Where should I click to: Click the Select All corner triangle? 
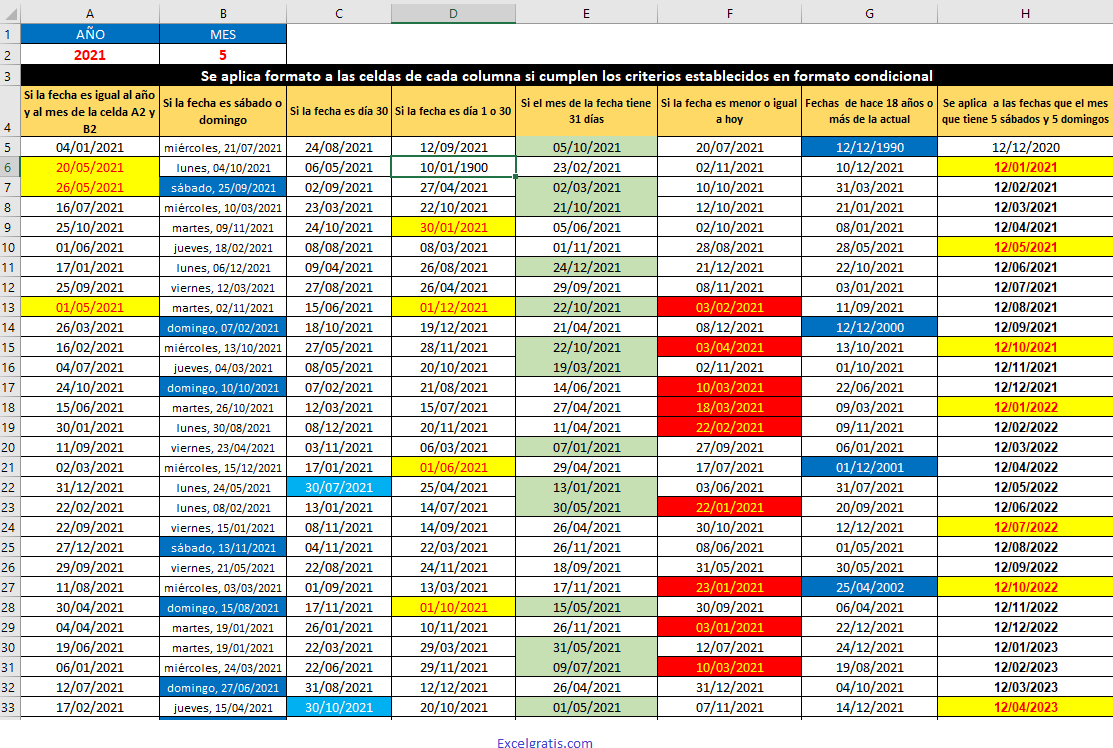pos(11,13)
